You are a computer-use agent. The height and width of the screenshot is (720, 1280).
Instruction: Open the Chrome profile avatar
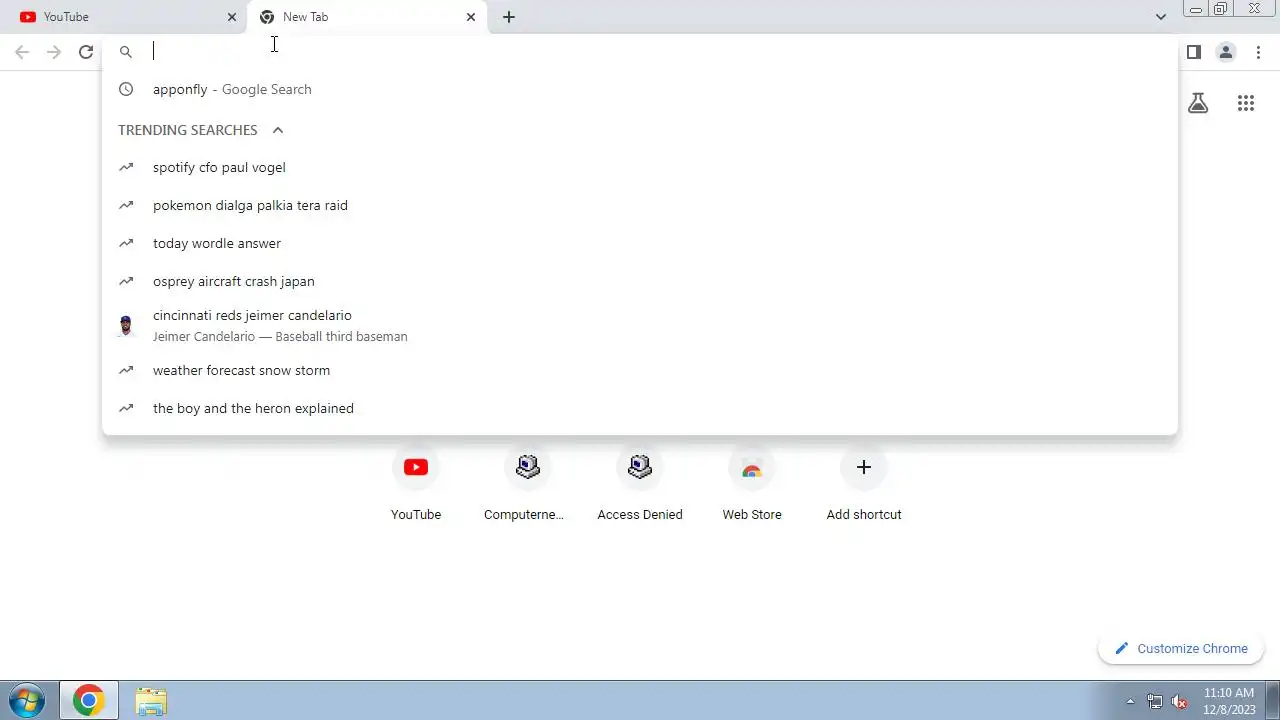[1226, 52]
